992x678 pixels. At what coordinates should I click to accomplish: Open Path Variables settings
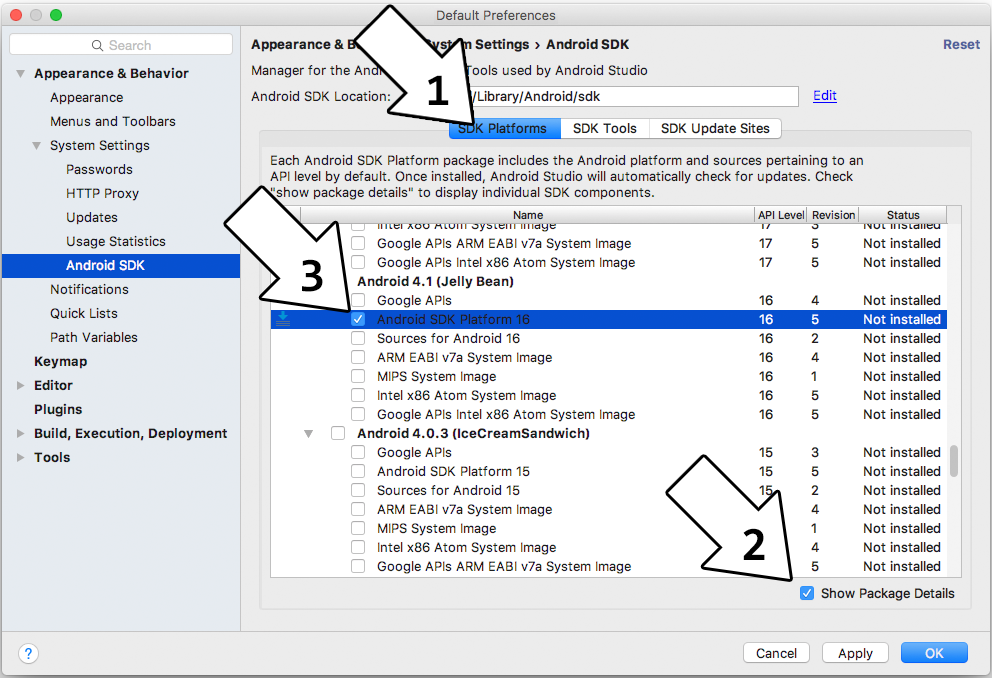coord(94,338)
